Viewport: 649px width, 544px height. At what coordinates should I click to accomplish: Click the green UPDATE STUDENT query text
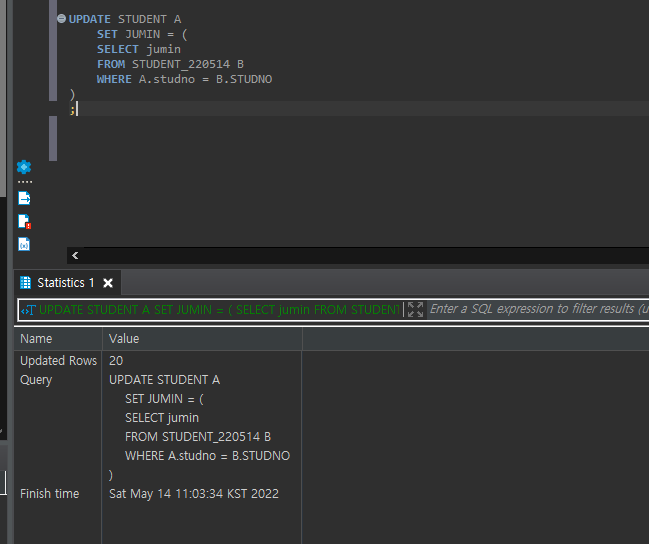pyautogui.click(x=219, y=310)
